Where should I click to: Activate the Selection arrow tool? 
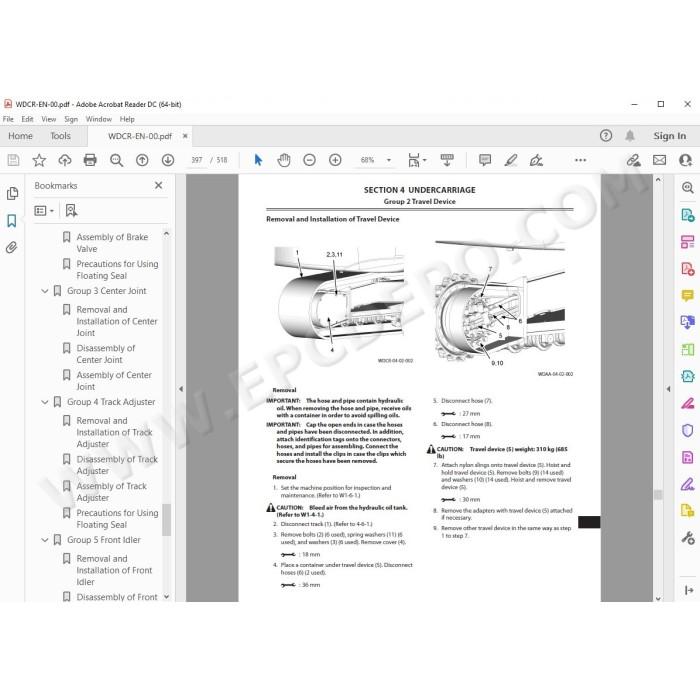[258, 160]
